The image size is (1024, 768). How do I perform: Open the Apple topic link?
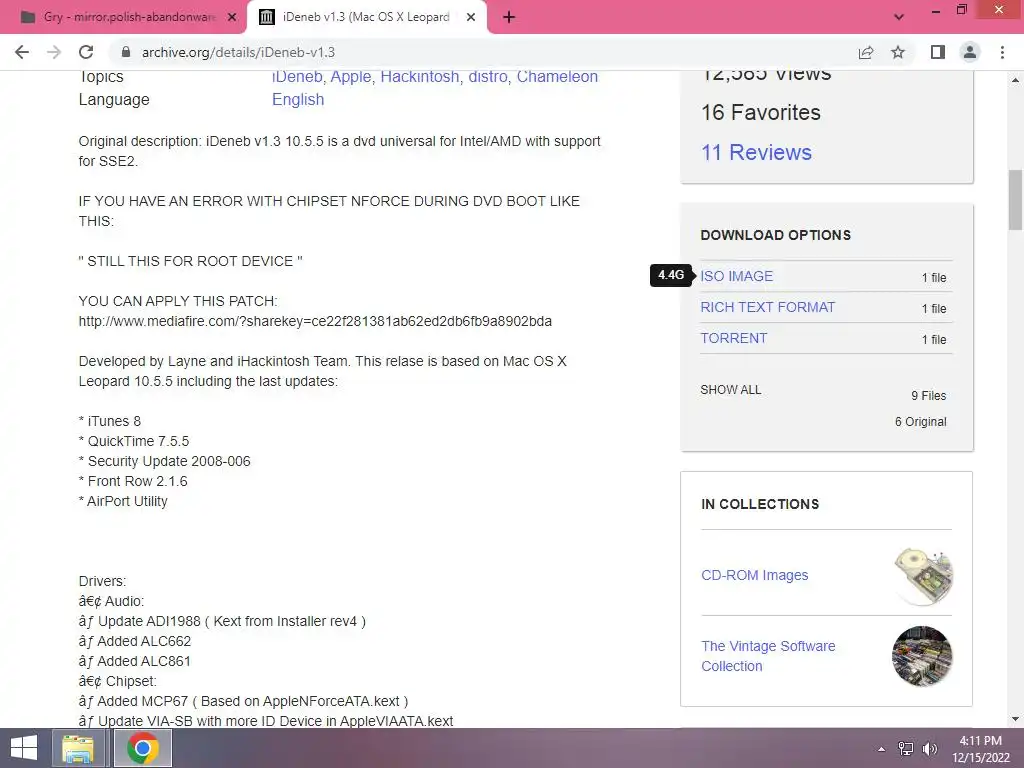351,76
